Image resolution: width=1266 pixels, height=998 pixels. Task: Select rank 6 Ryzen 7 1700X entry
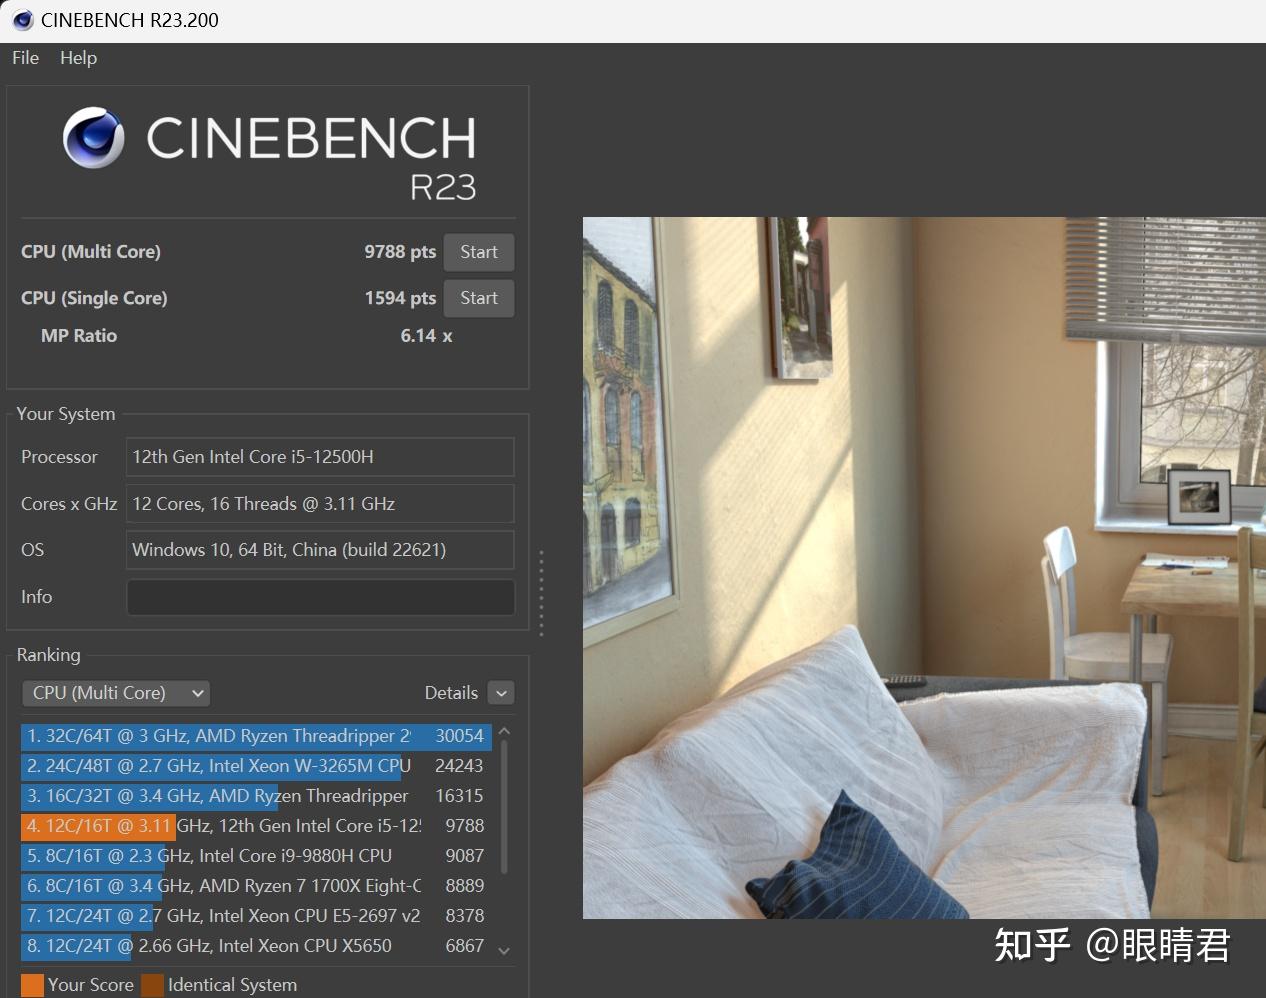click(x=256, y=886)
